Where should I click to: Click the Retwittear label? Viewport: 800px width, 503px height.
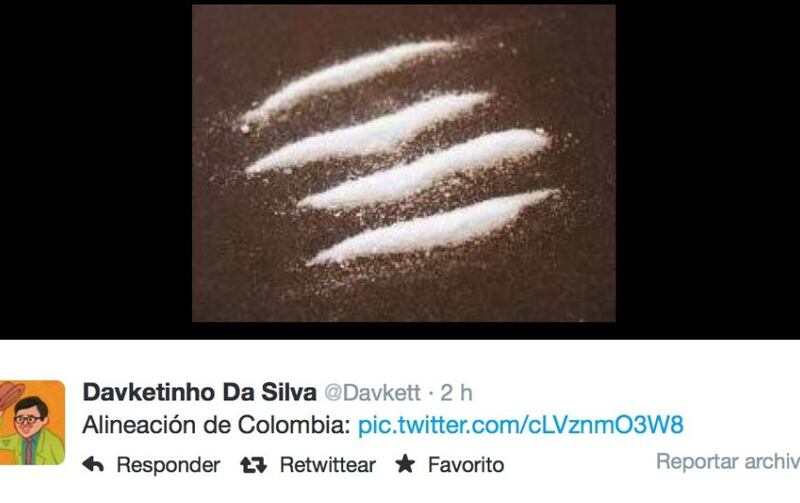point(328,465)
